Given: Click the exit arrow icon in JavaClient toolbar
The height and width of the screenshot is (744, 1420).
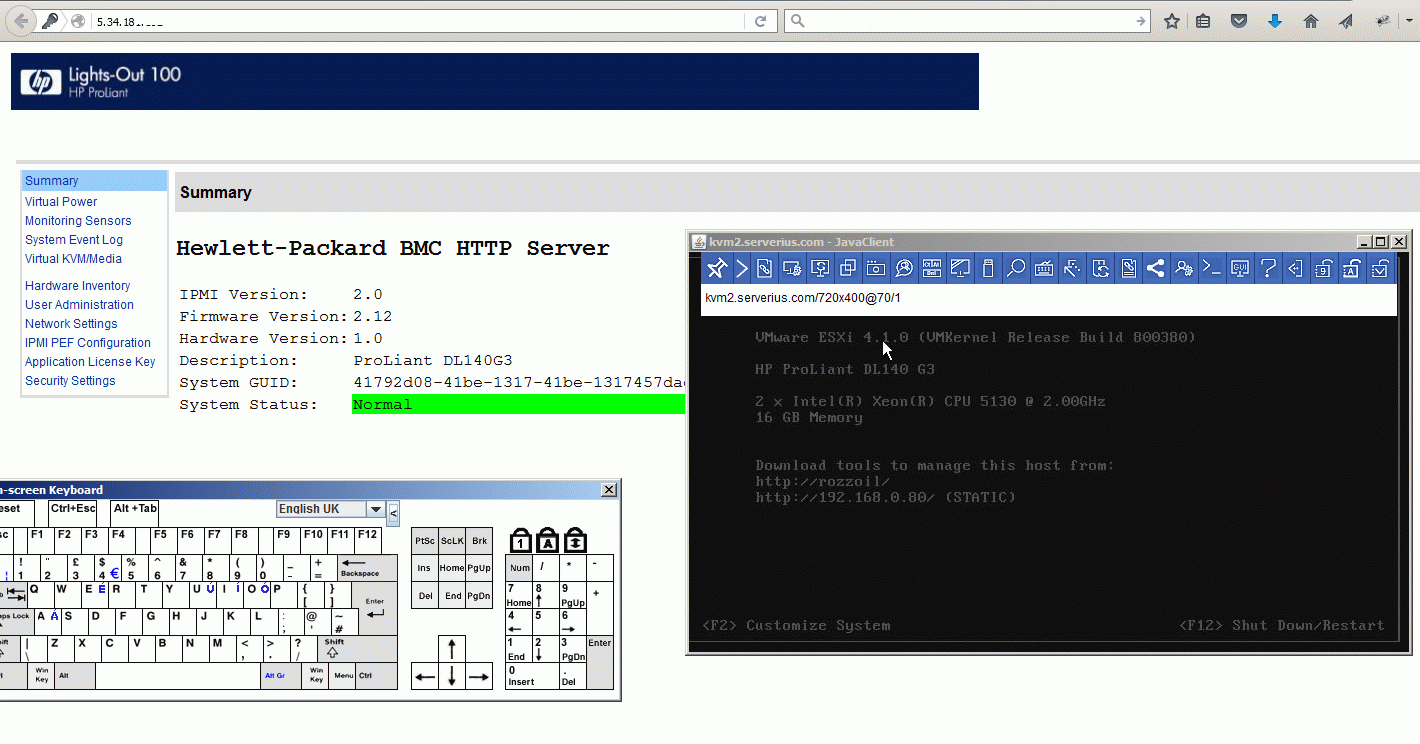Looking at the screenshot, I should point(1296,268).
